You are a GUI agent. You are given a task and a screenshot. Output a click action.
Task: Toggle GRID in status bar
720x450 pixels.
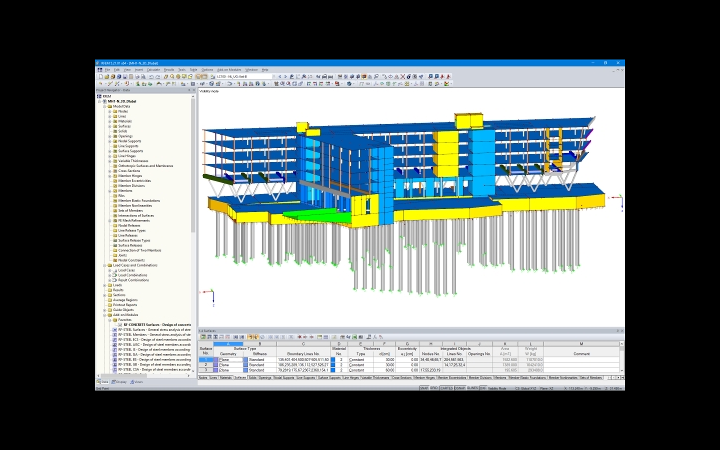click(x=433, y=388)
